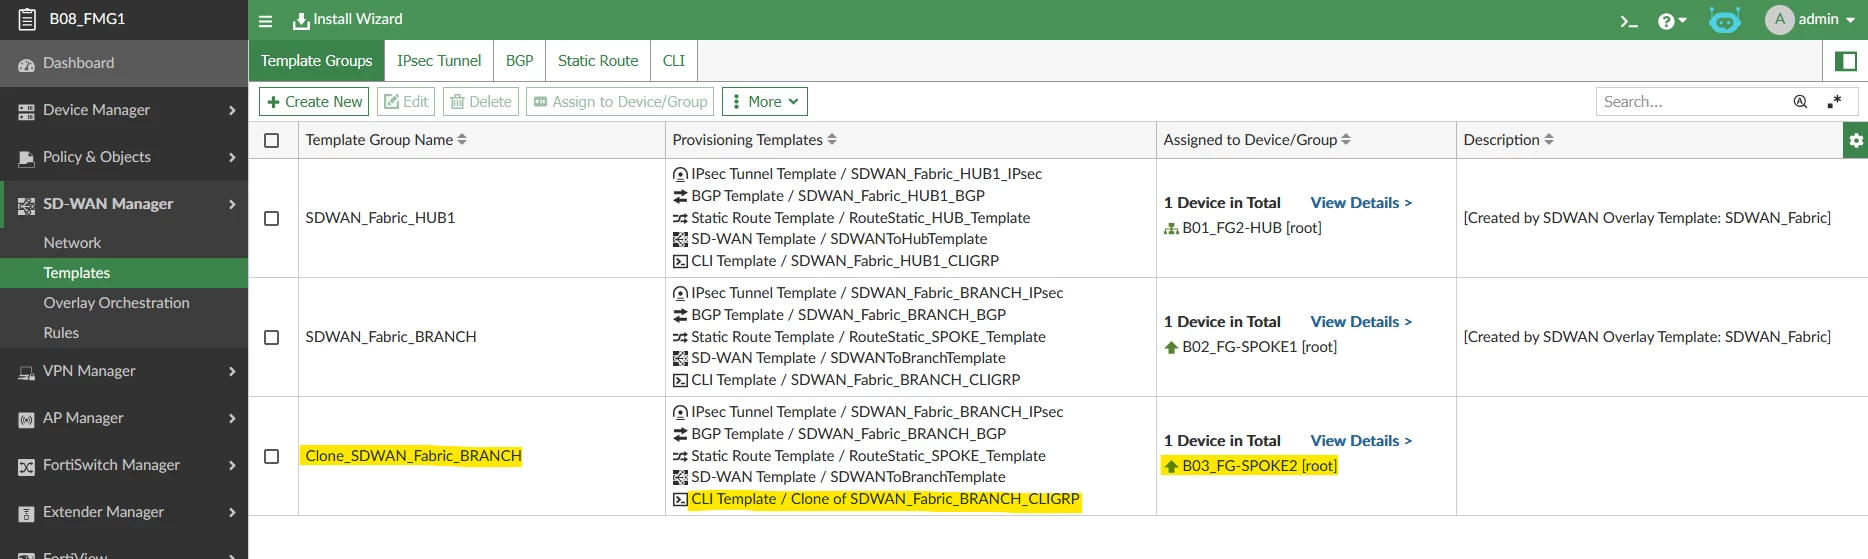
Task: Click the SD-WAN Manager icon
Action: (x=26, y=205)
